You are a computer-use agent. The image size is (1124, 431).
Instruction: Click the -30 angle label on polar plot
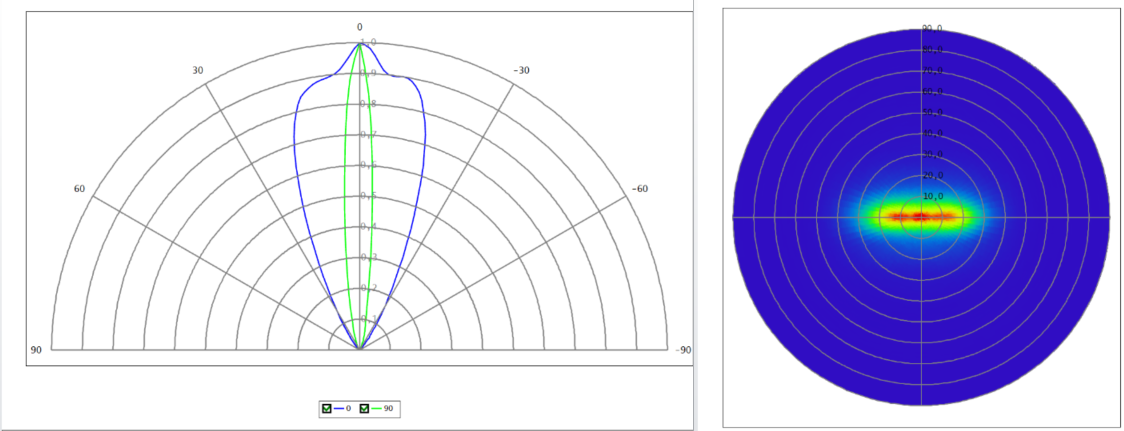(522, 70)
